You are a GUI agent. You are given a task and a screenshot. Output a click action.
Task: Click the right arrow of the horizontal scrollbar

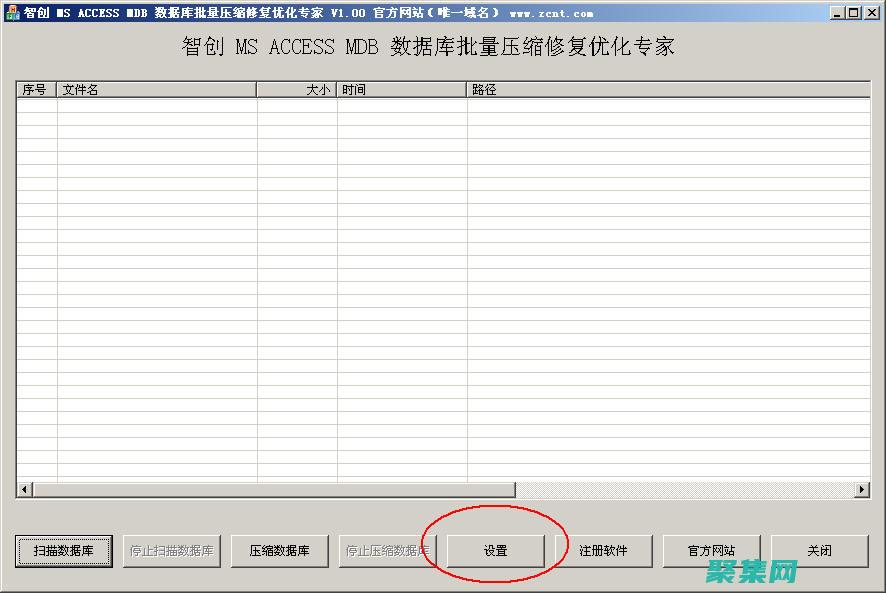click(x=864, y=490)
